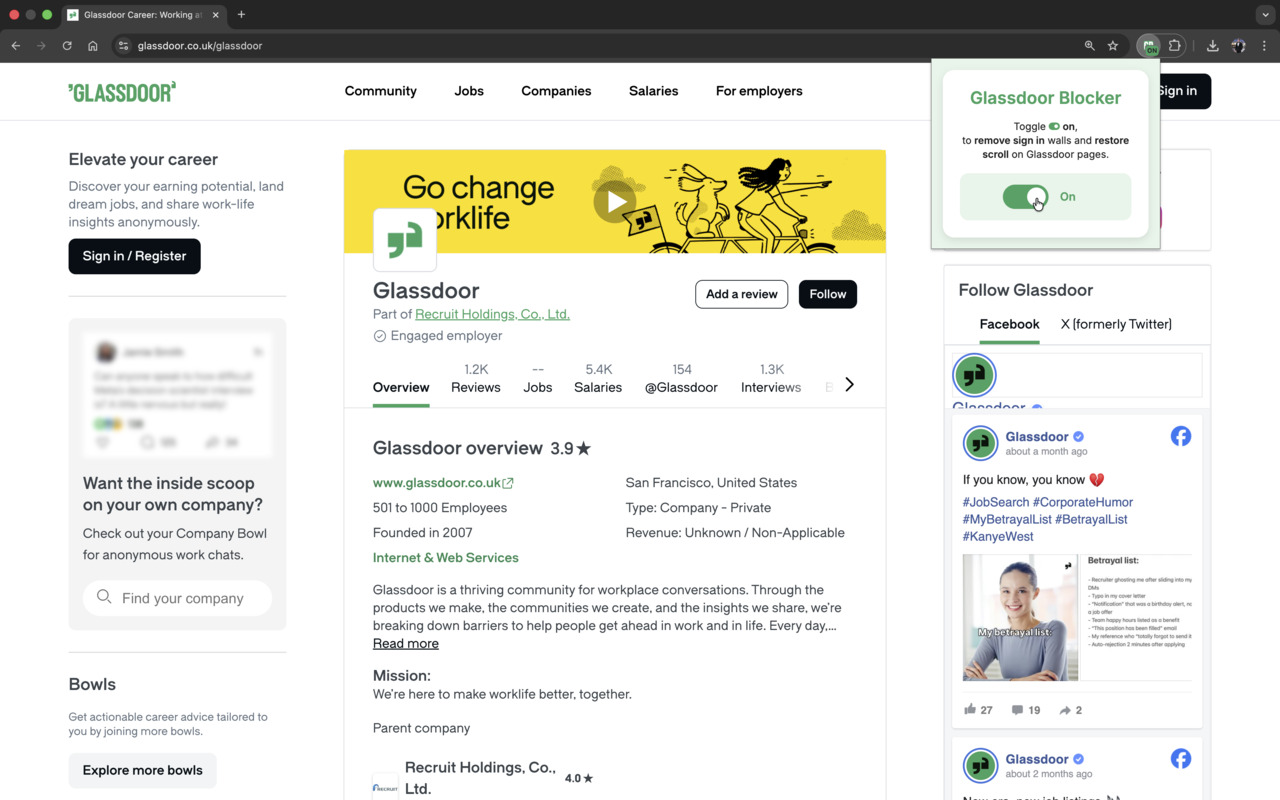Select the Overview tab
Viewport: 1280px width, 800px height.
[x=401, y=387]
